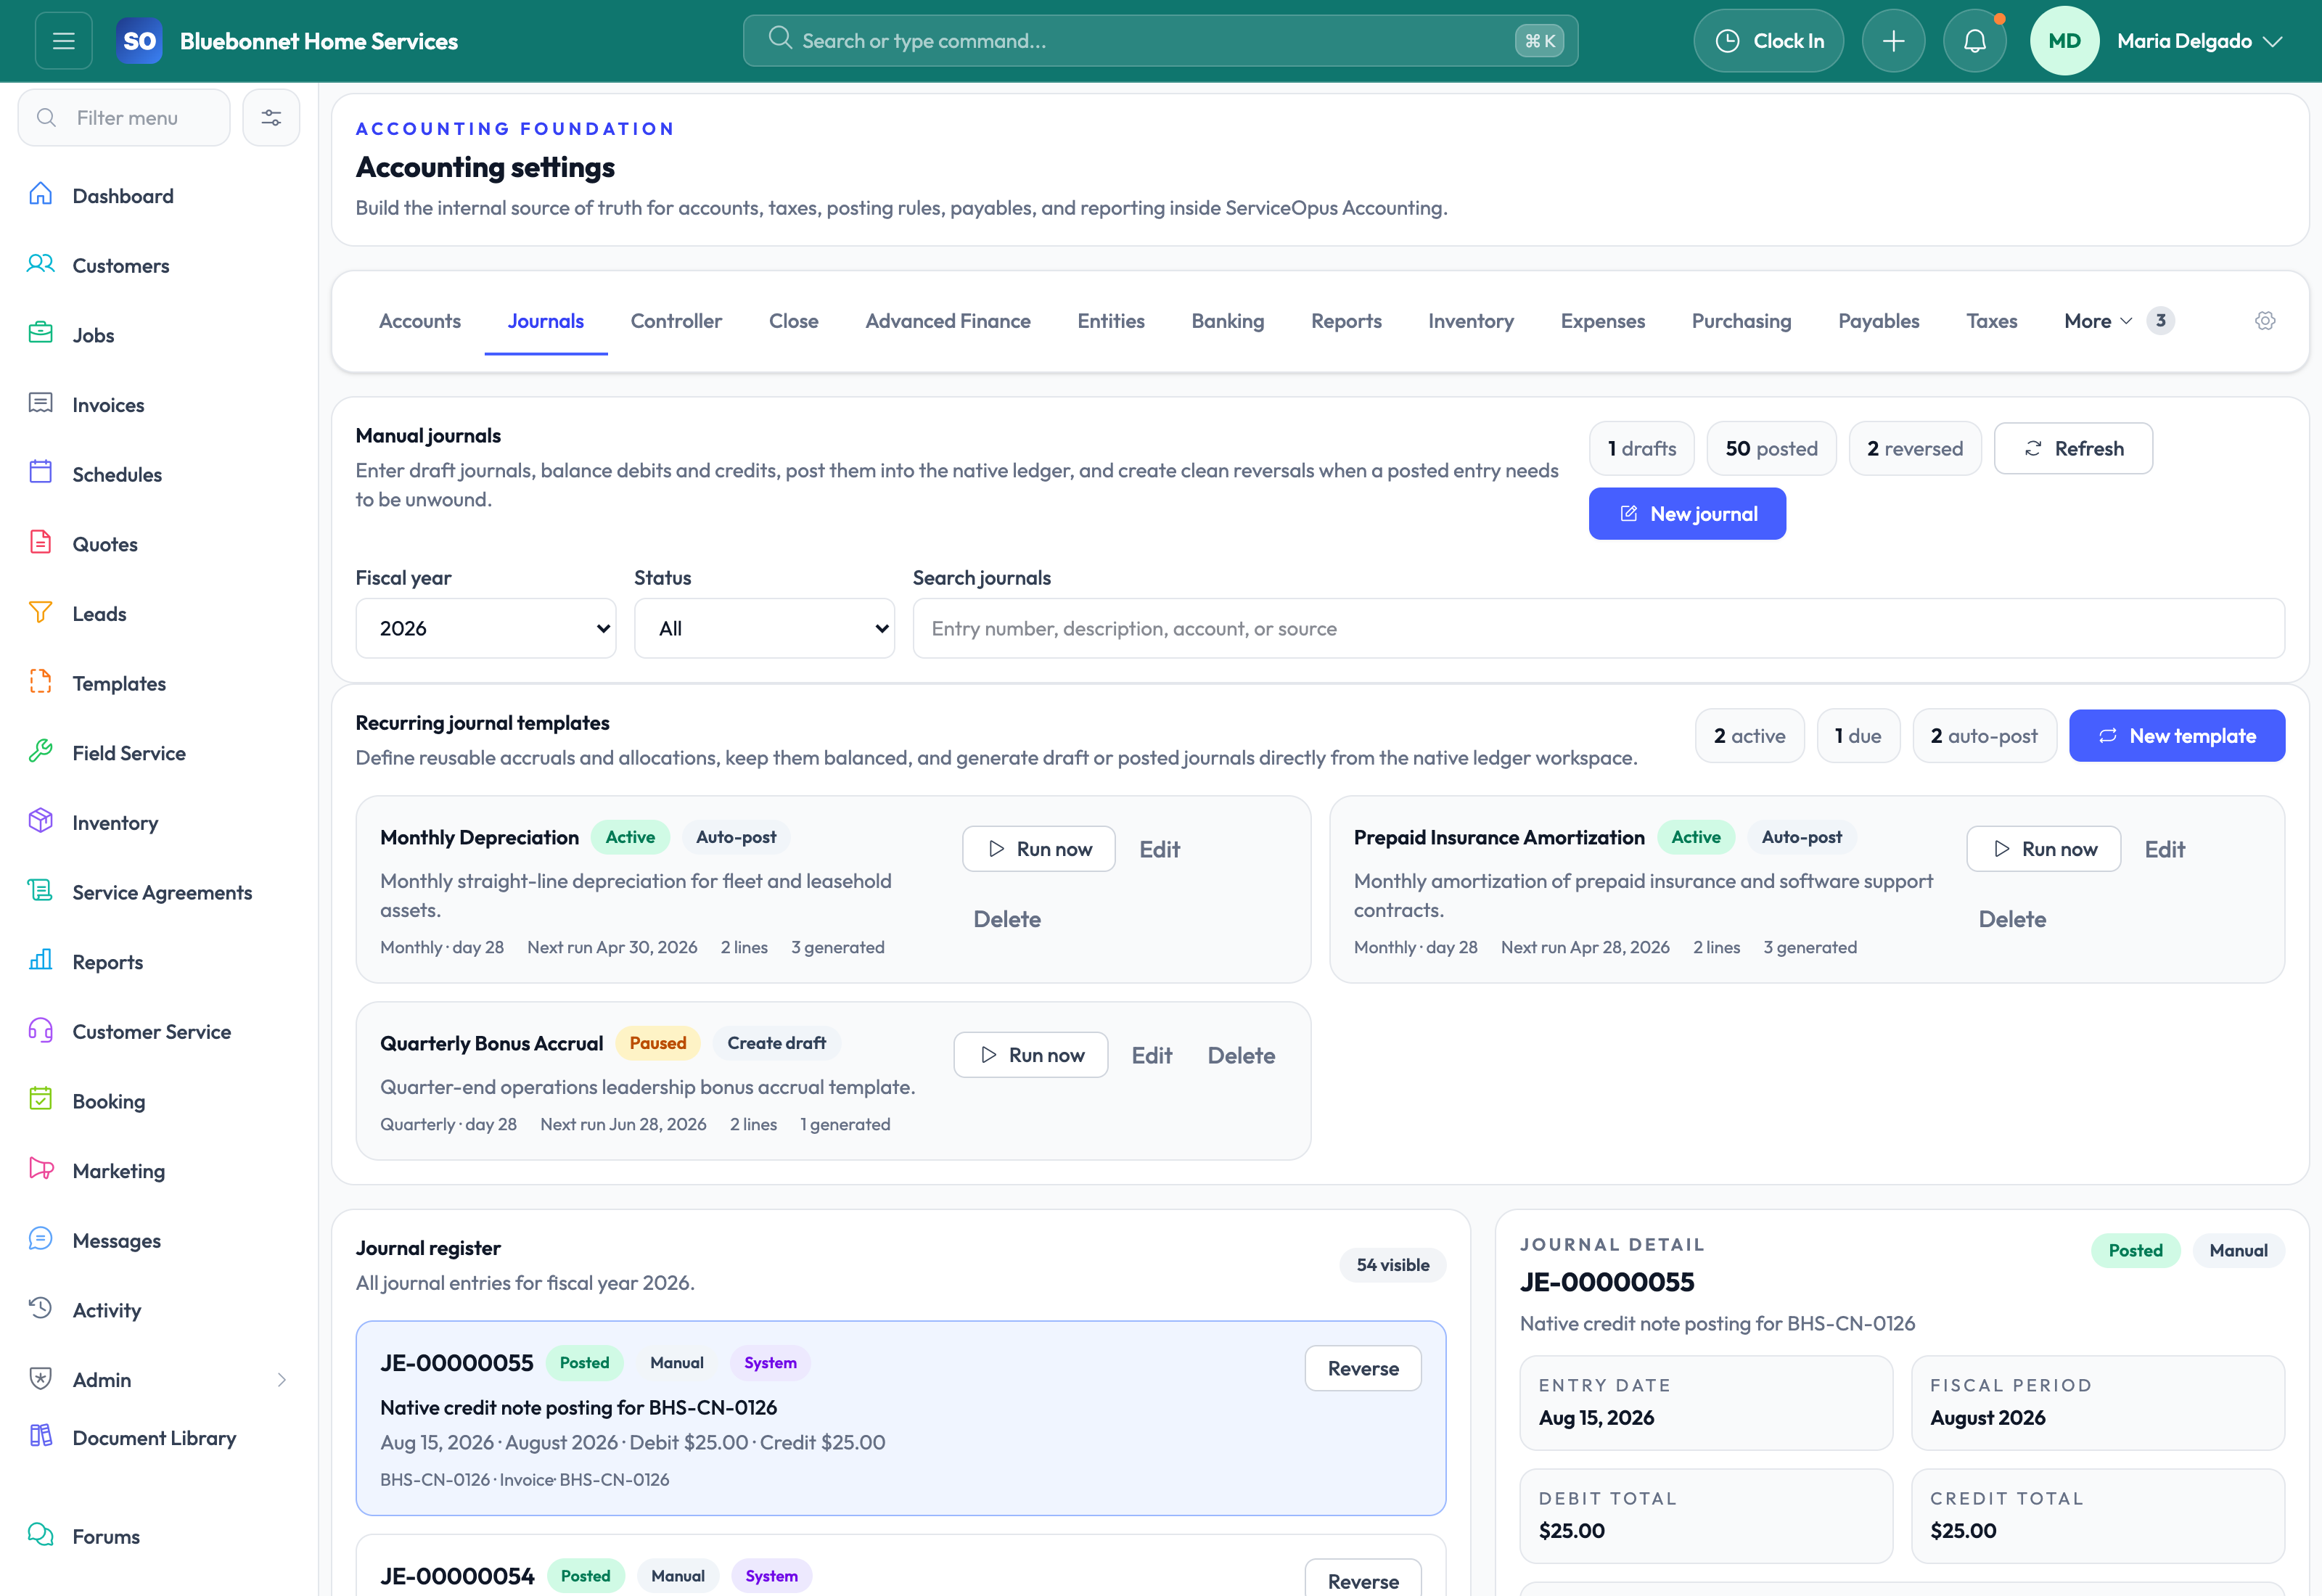Expand the More tabs menu
Image resolution: width=2322 pixels, height=1596 pixels.
tap(2118, 321)
